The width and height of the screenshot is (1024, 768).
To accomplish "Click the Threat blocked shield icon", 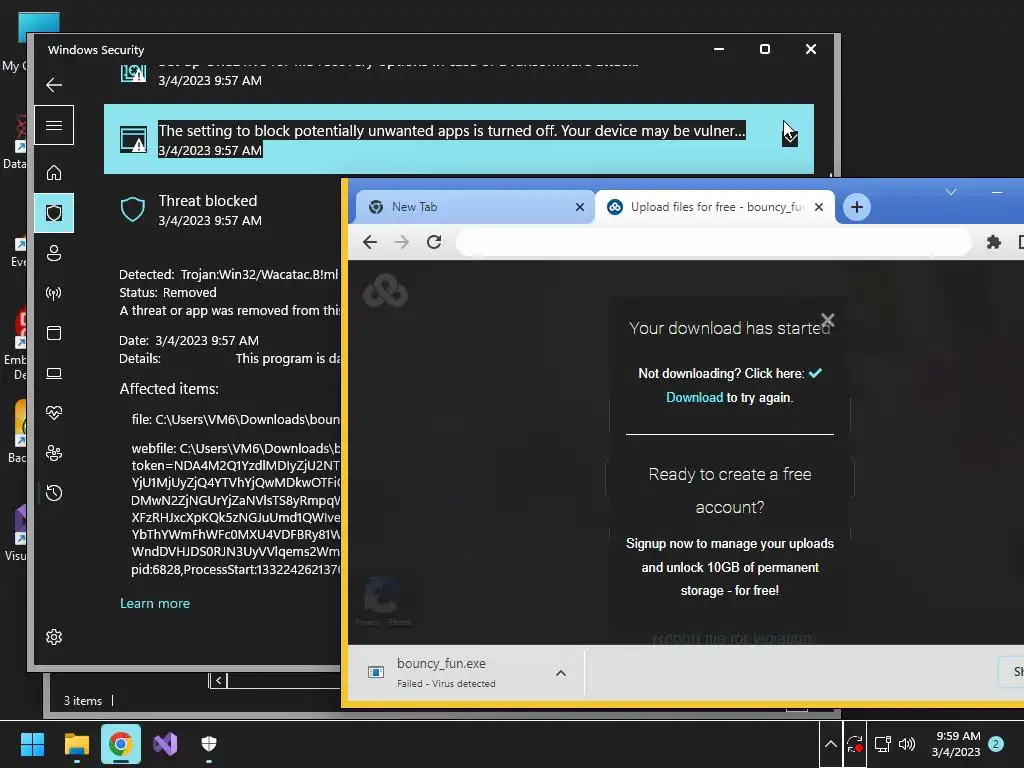I will pyautogui.click(x=133, y=210).
